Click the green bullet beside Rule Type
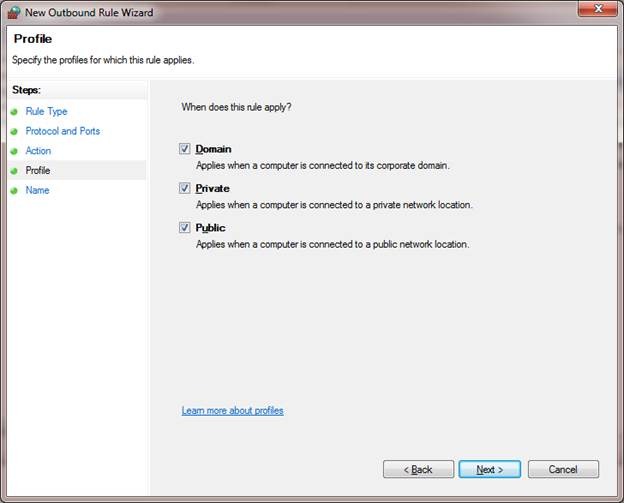 point(14,112)
